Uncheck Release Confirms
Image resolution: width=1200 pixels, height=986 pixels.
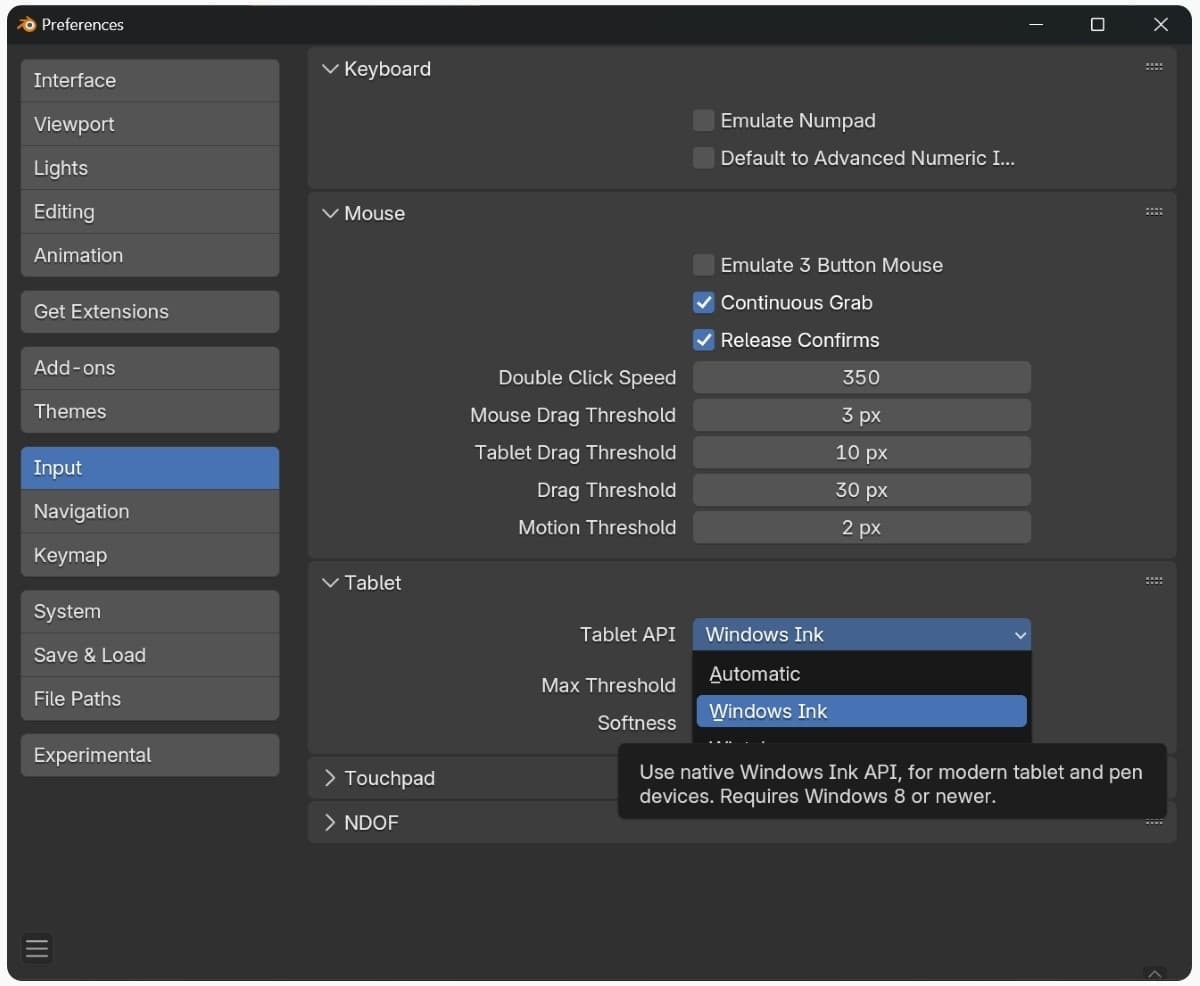pyautogui.click(x=704, y=340)
